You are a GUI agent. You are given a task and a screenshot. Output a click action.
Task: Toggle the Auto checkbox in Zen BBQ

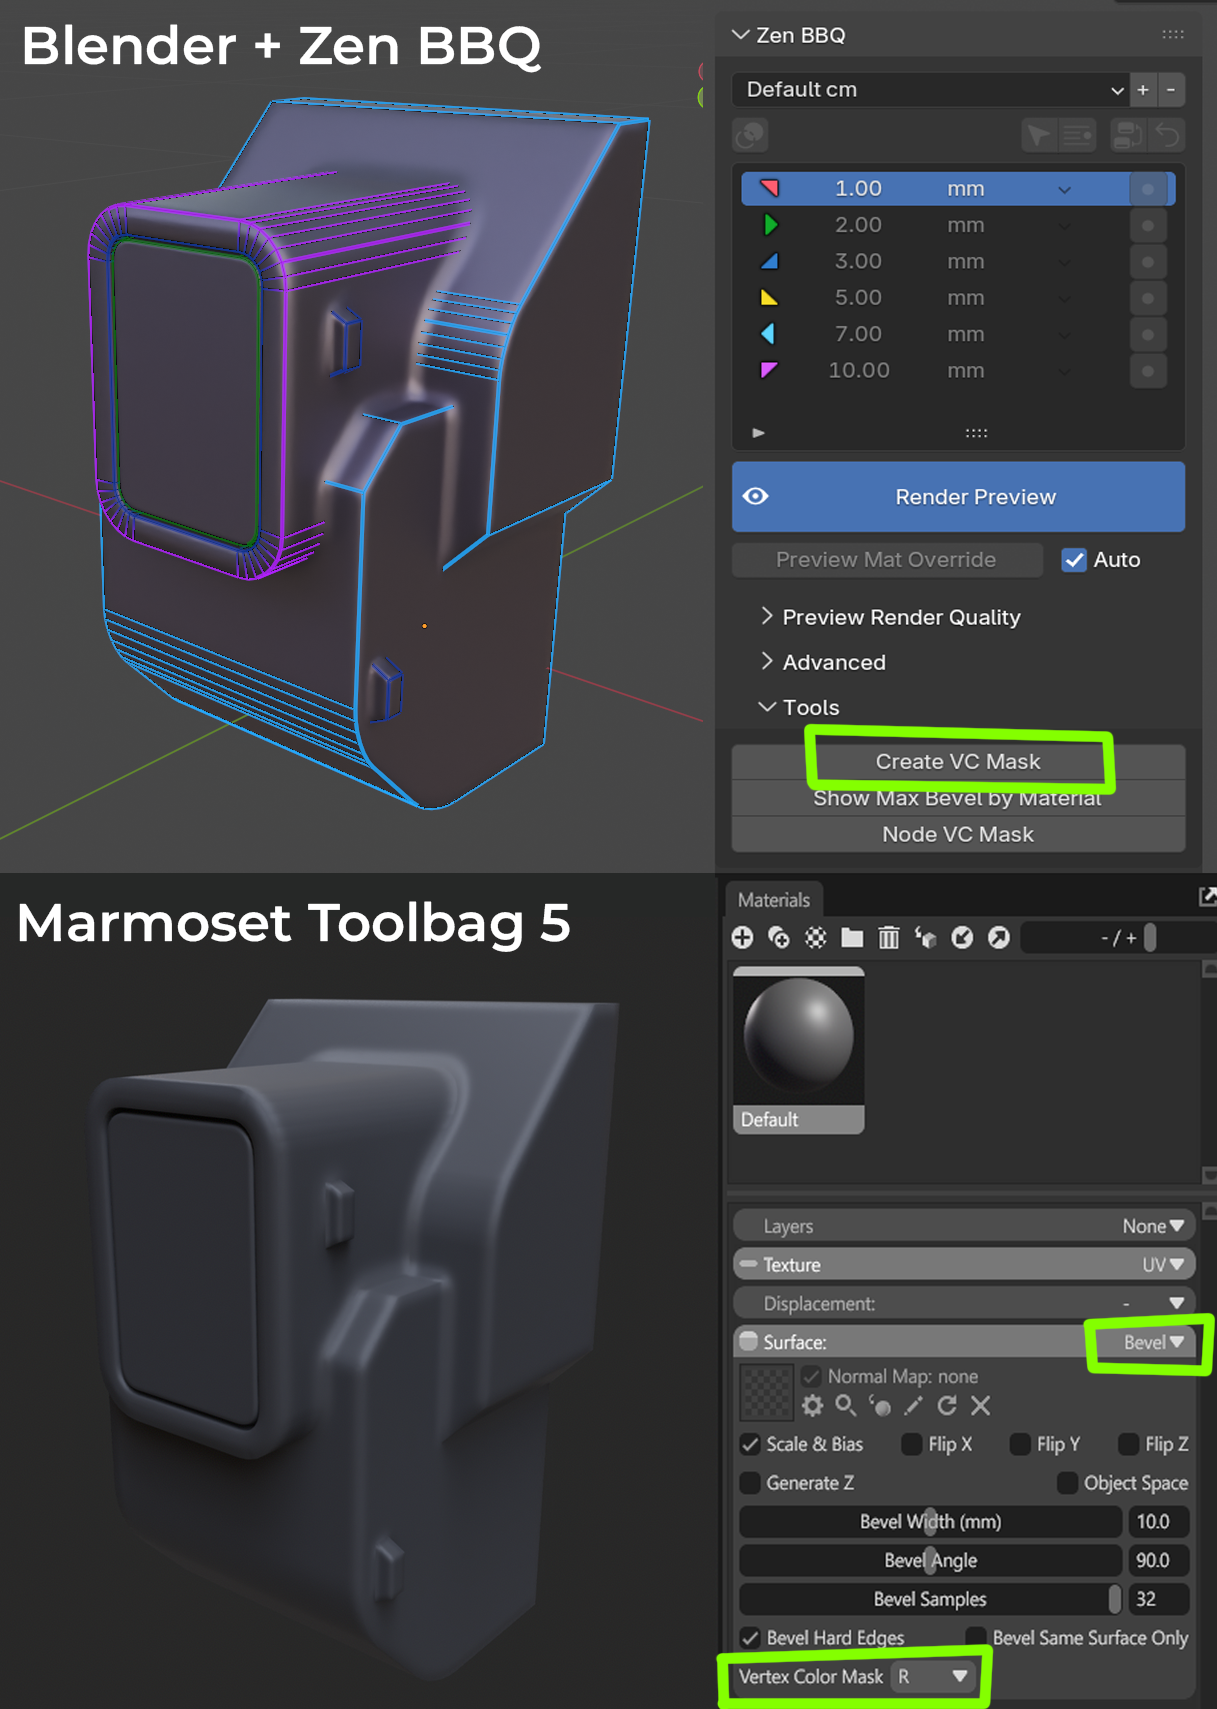[1074, 560]
